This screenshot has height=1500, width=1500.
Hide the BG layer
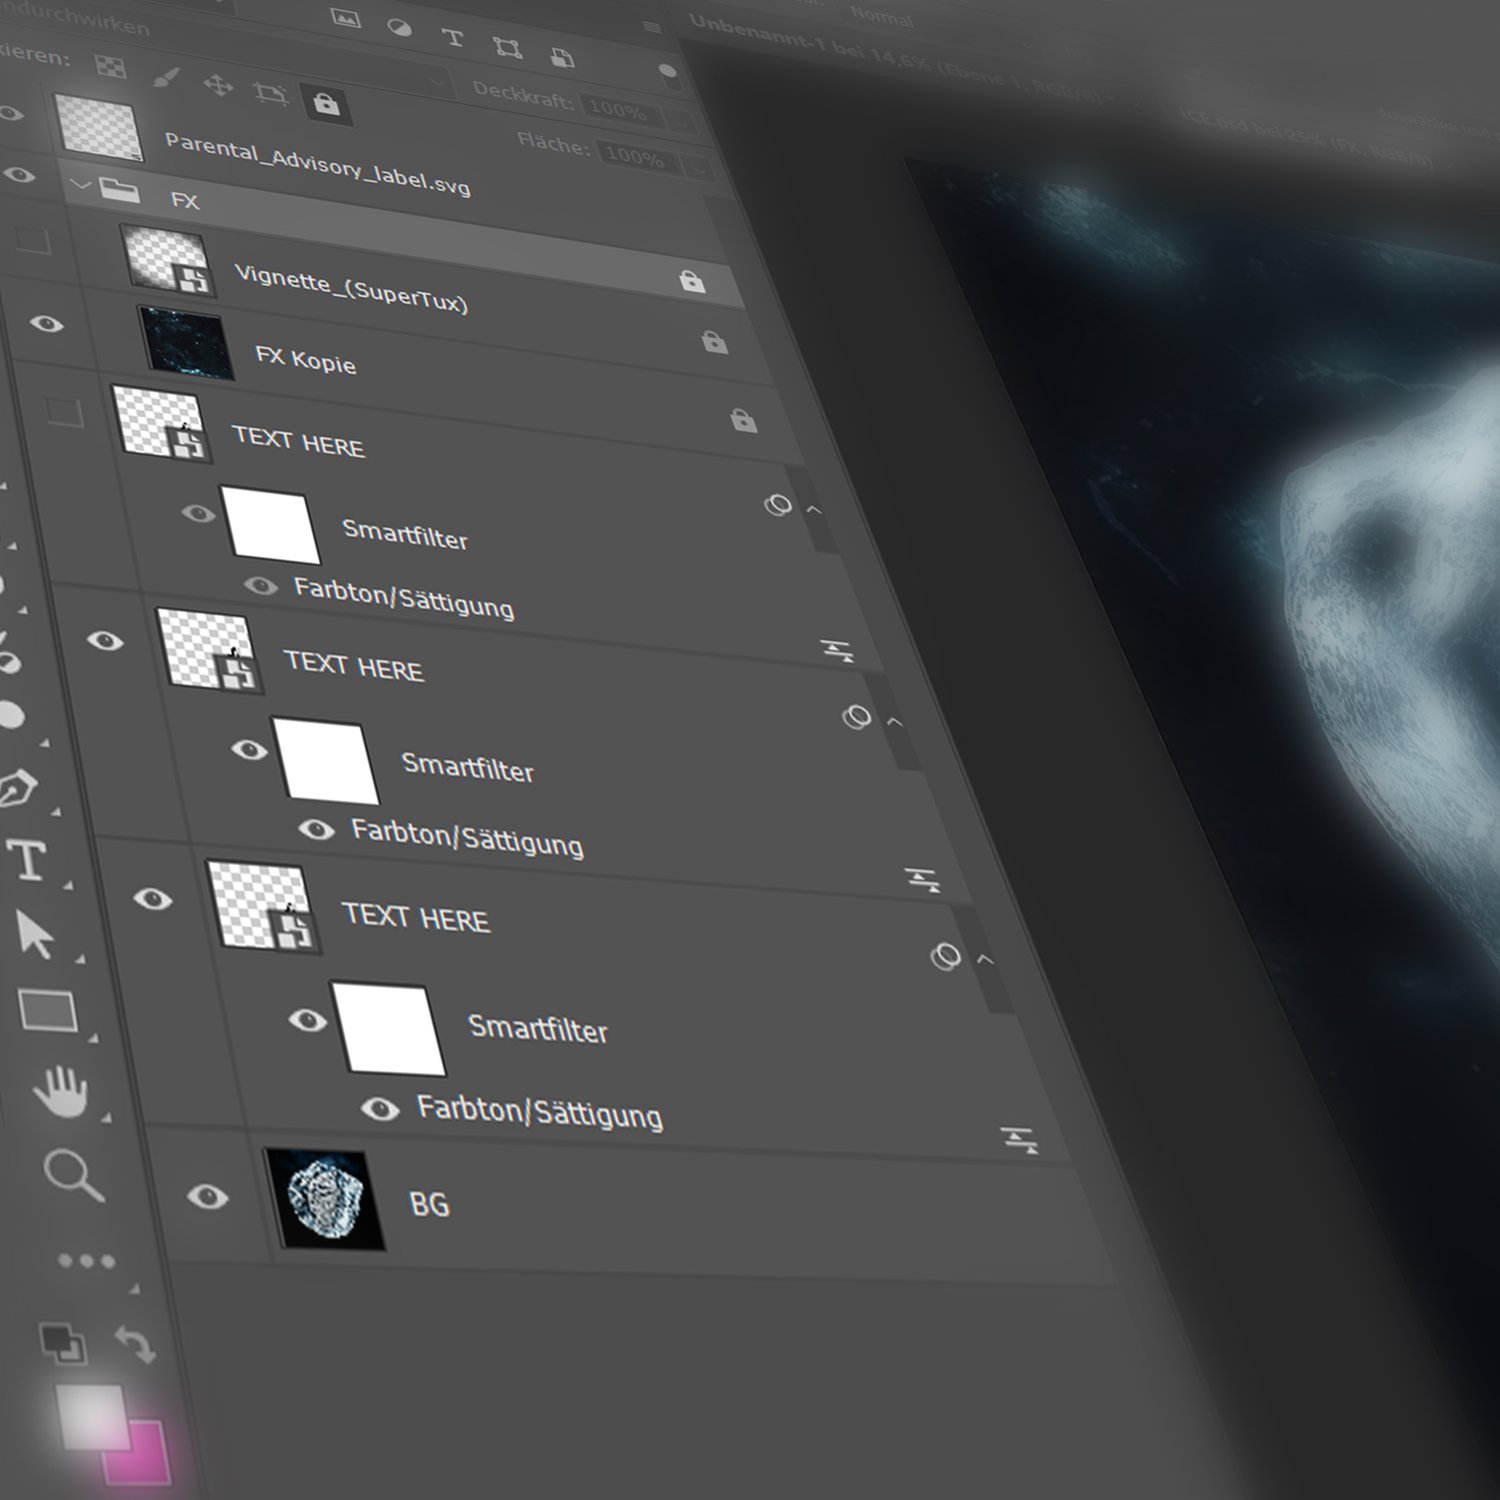(x=207, y=1196)
